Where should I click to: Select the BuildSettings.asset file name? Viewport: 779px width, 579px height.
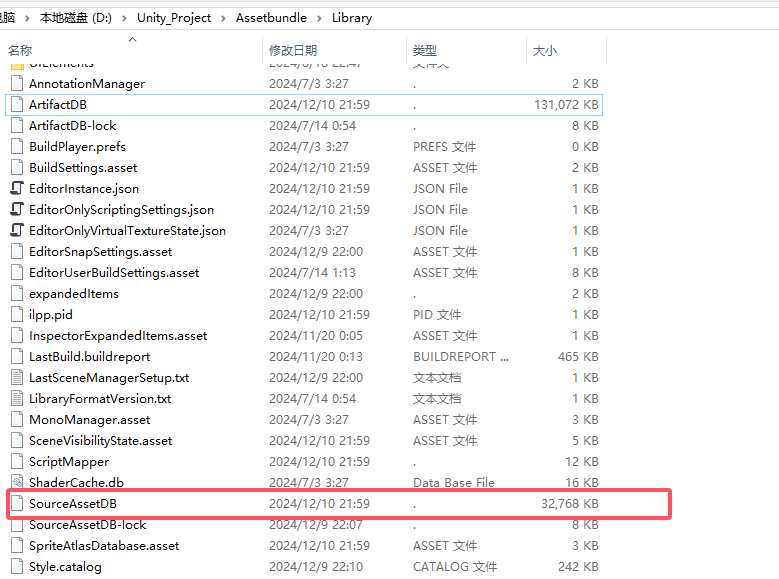point(83,167)
